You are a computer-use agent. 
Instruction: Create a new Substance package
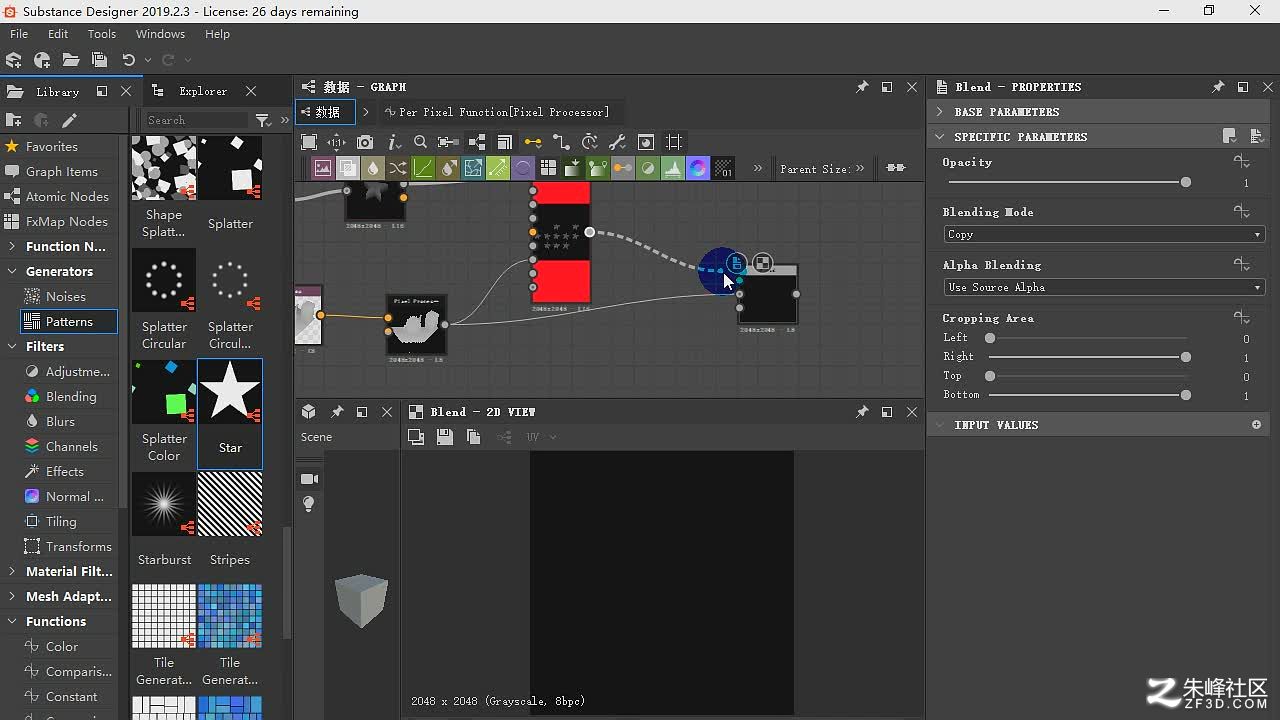point(14,60)
